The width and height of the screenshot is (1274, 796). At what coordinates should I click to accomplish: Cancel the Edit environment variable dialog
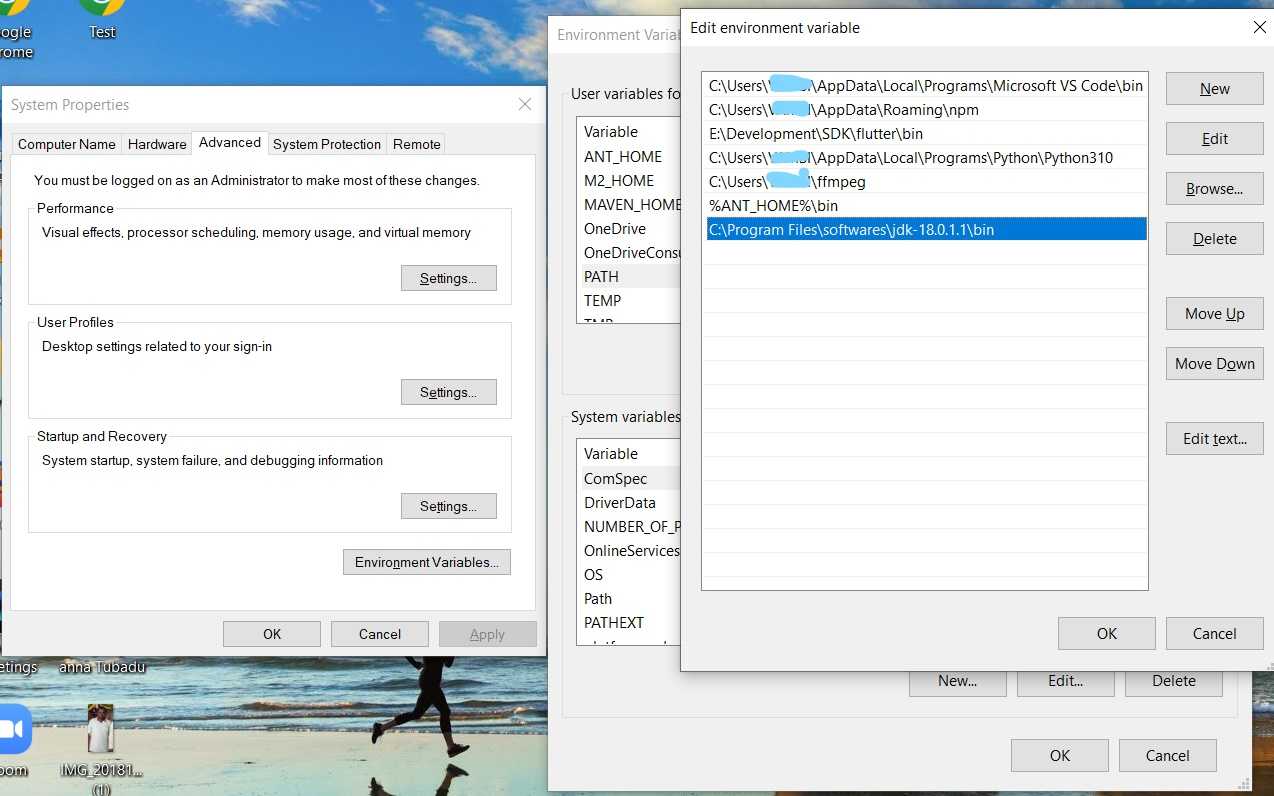[1215, 633]
